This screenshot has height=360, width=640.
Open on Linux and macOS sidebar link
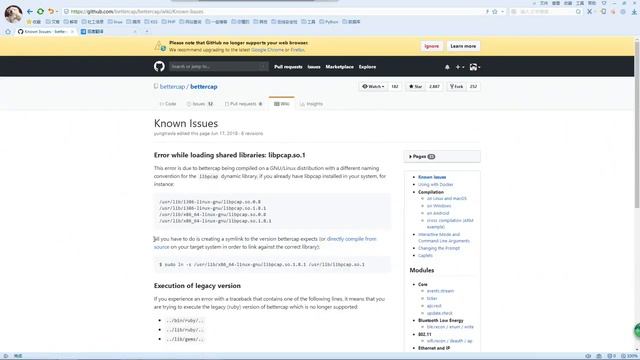pyautogui.click(x=447, y=198)
